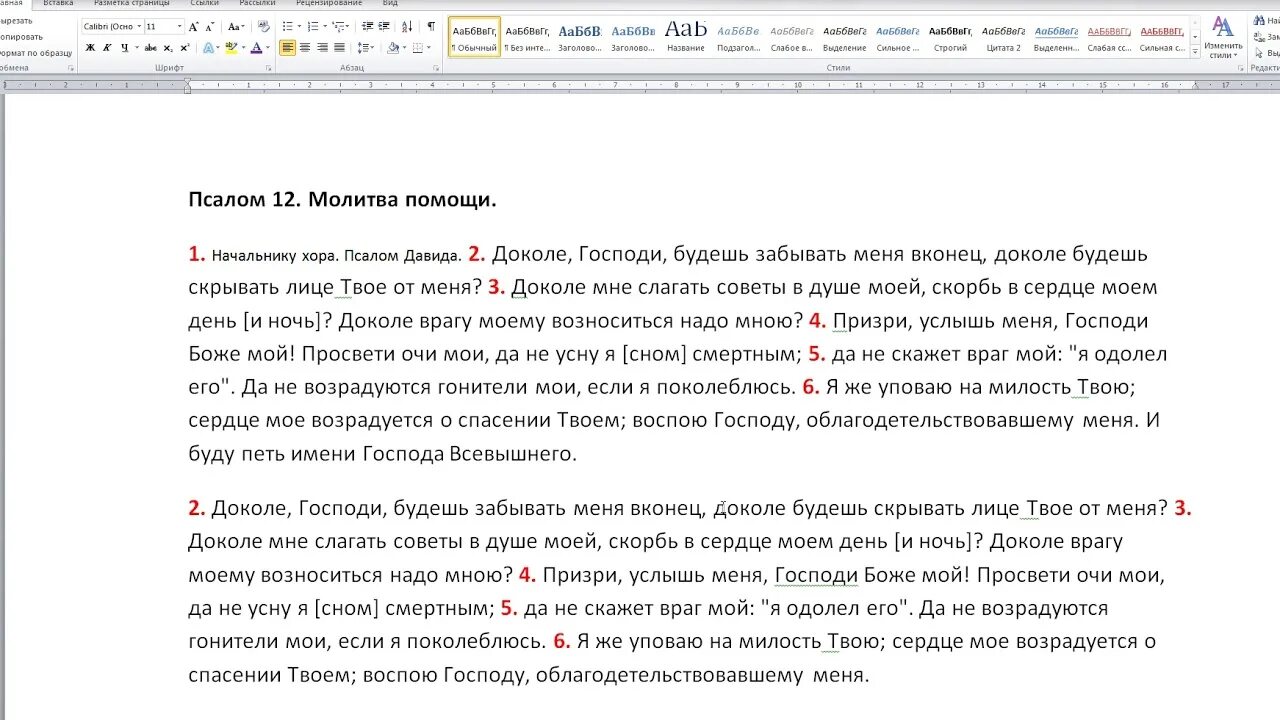Sort text alphabetically (A-Я arrow)
The width and height of the screenshot is (1280, 720).
(x=407, y=26)
